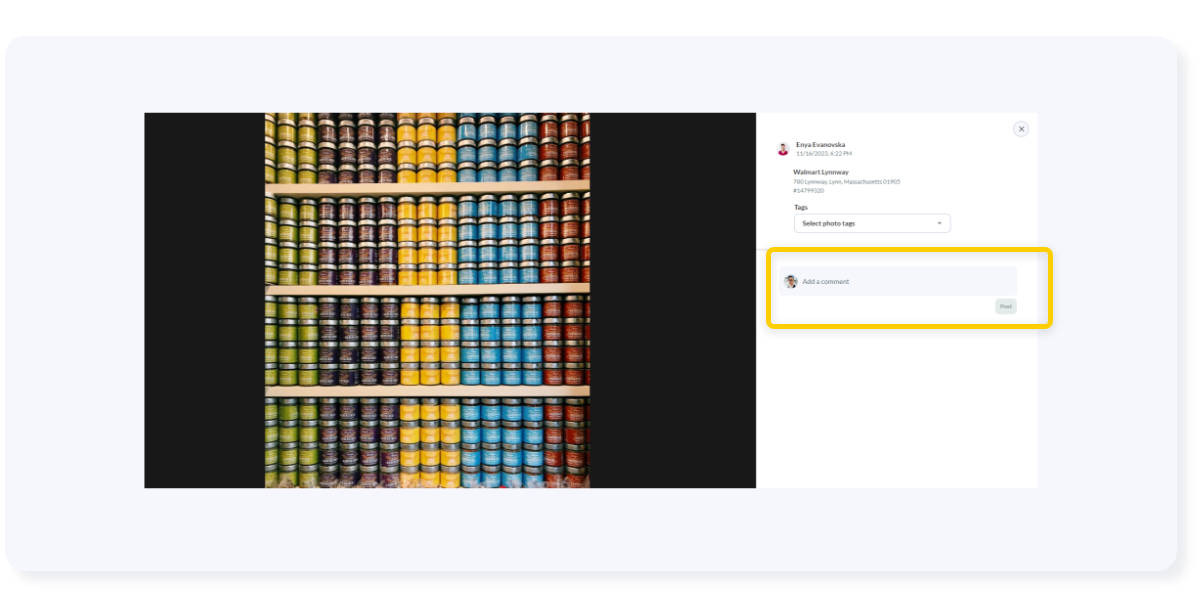The width and height of the screenshot is (1202, 596).
Task: Click the black area left of the photo
Action: [x=204, y=300]
